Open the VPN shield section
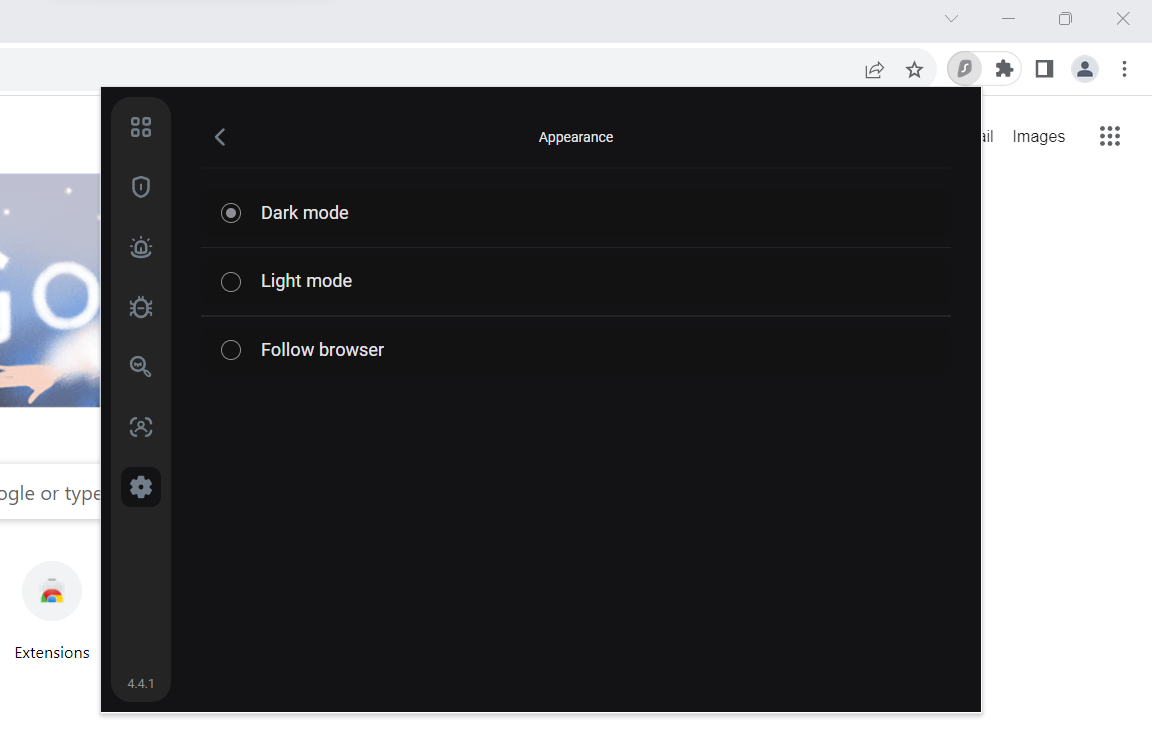 [141, 187]
